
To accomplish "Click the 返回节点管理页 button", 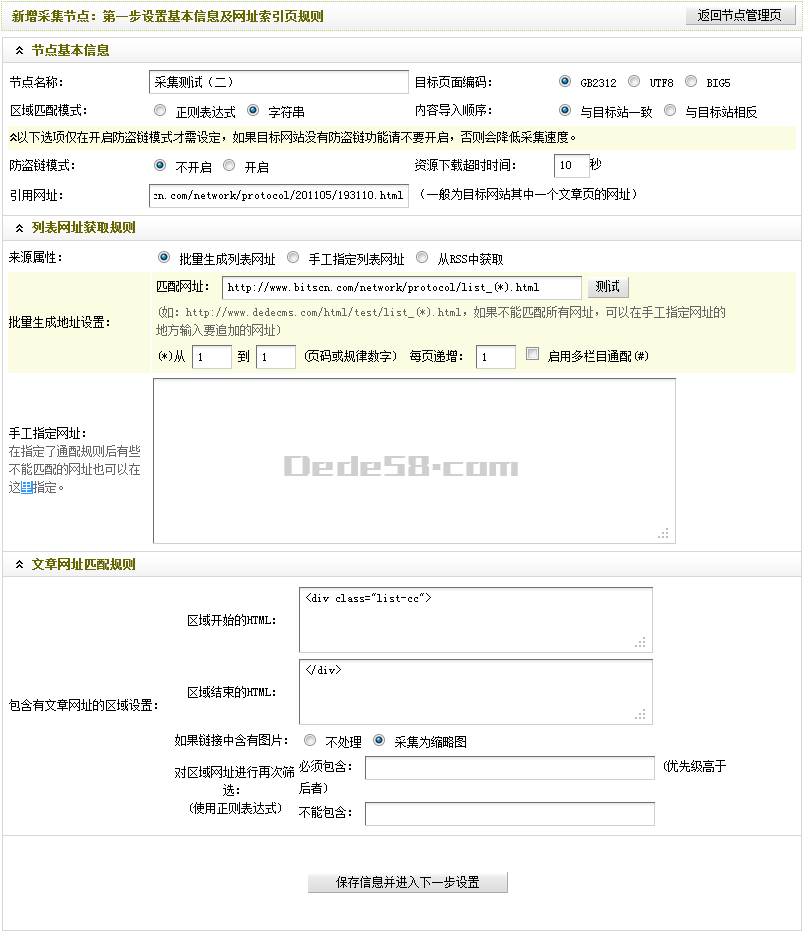I will coord(739,16).
